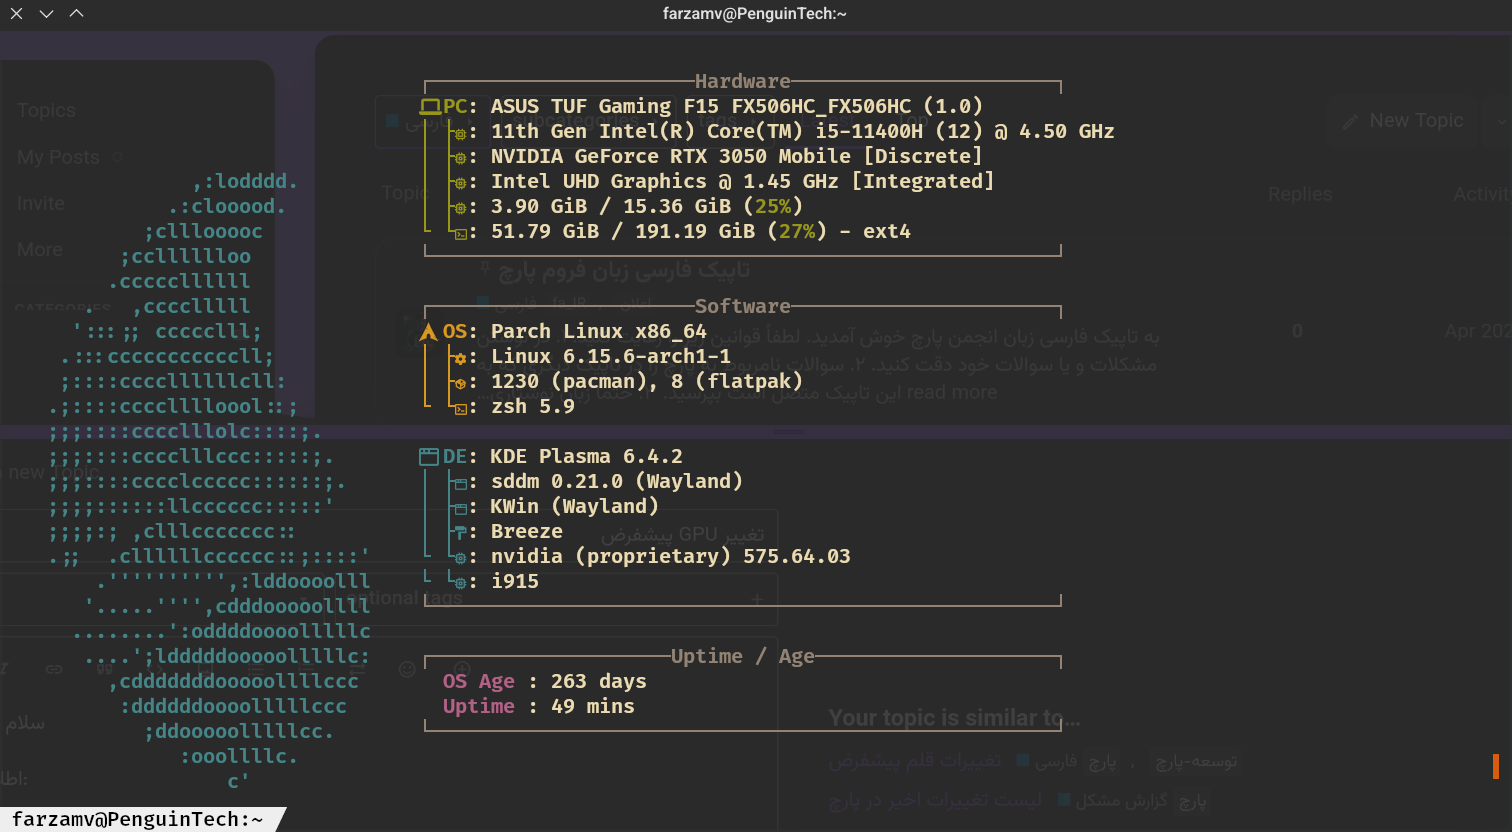Click the window title farzamv@PenguinTech:~
The image size is (1512, 832).
[x=755, y=14]
